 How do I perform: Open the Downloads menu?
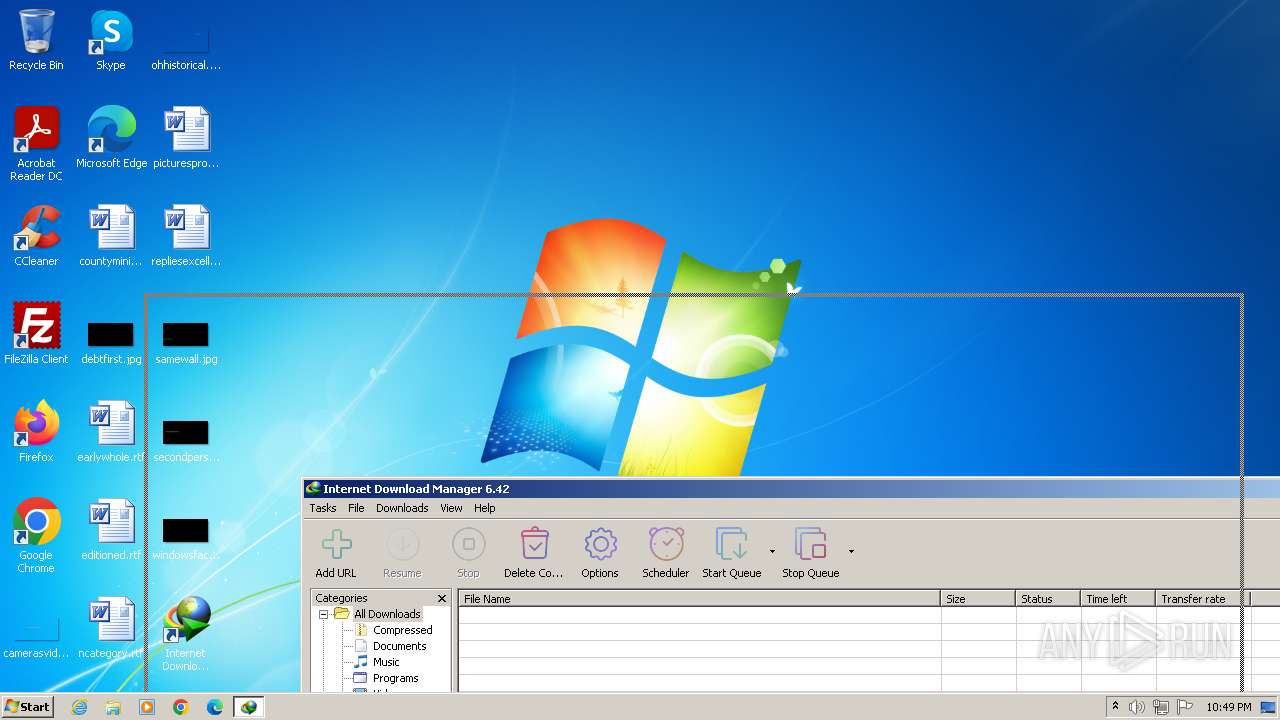[402, 508]
